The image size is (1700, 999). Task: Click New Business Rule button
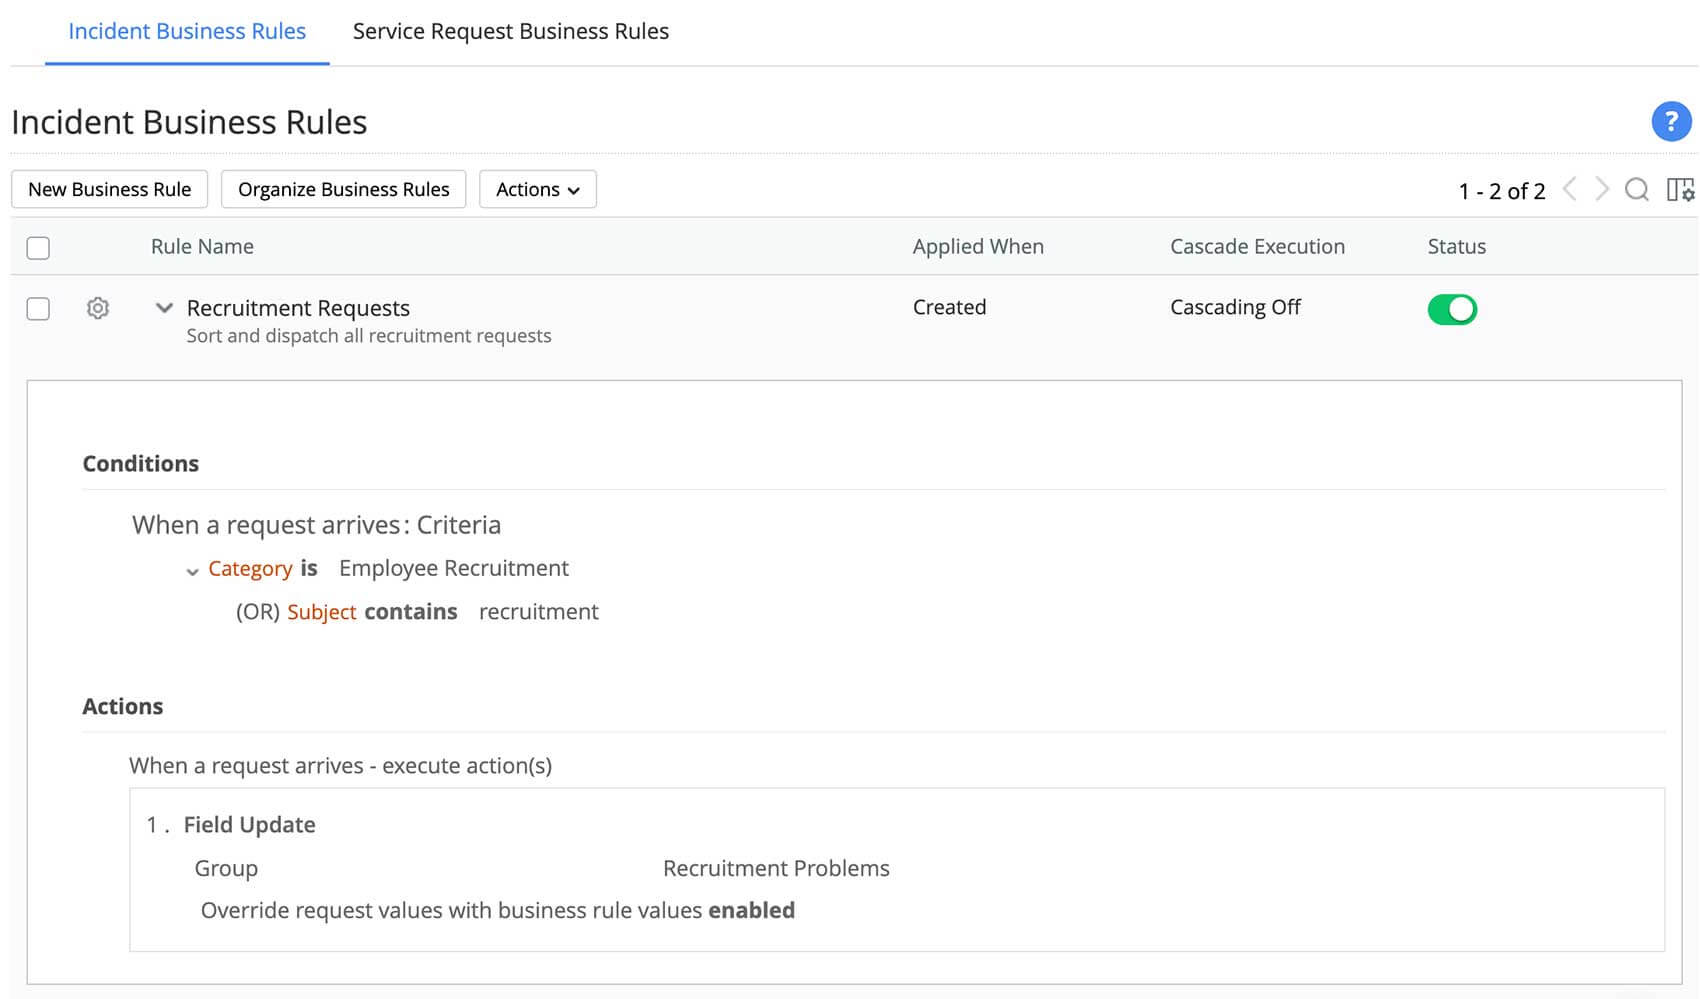coord(109,189)
